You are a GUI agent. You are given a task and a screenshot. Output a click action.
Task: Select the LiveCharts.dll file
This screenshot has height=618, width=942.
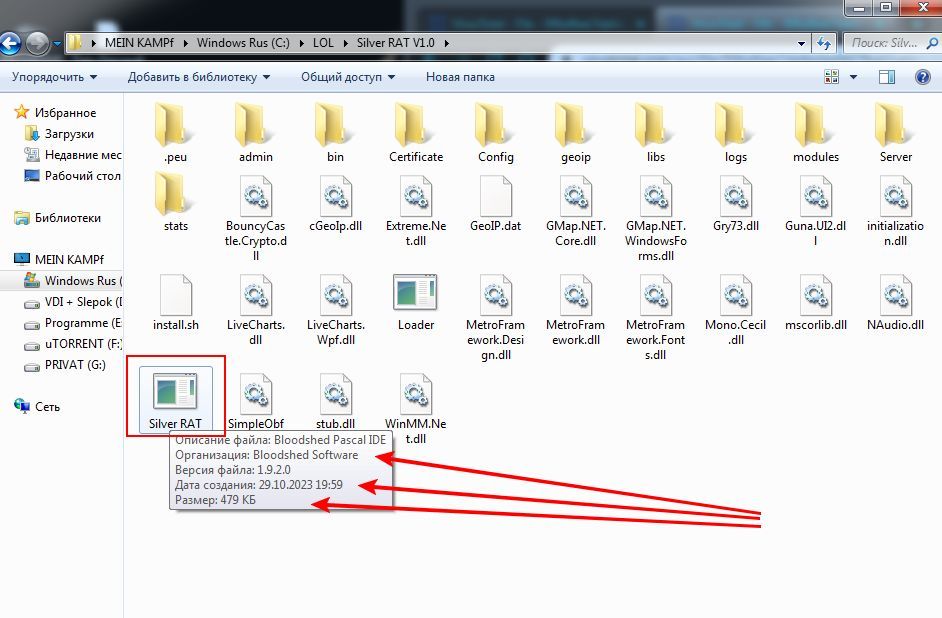click(x=255, y=309)
